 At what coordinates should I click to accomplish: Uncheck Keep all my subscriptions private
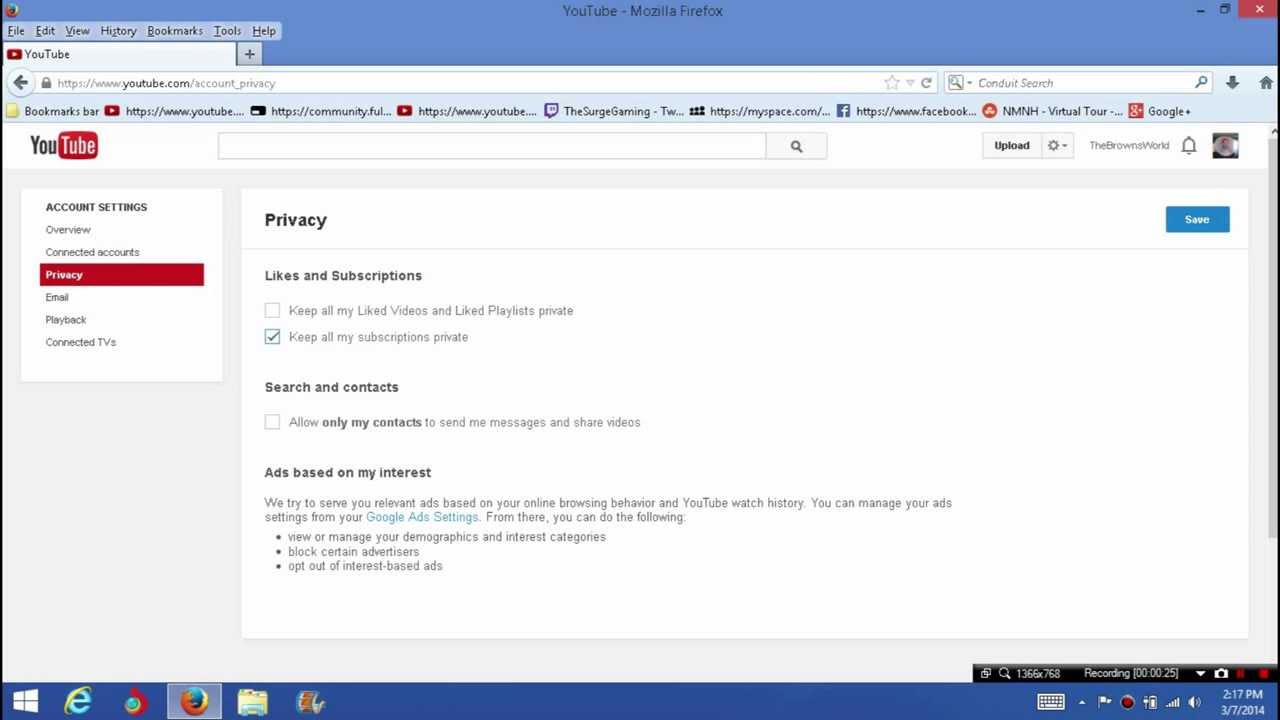pos(272,337)
